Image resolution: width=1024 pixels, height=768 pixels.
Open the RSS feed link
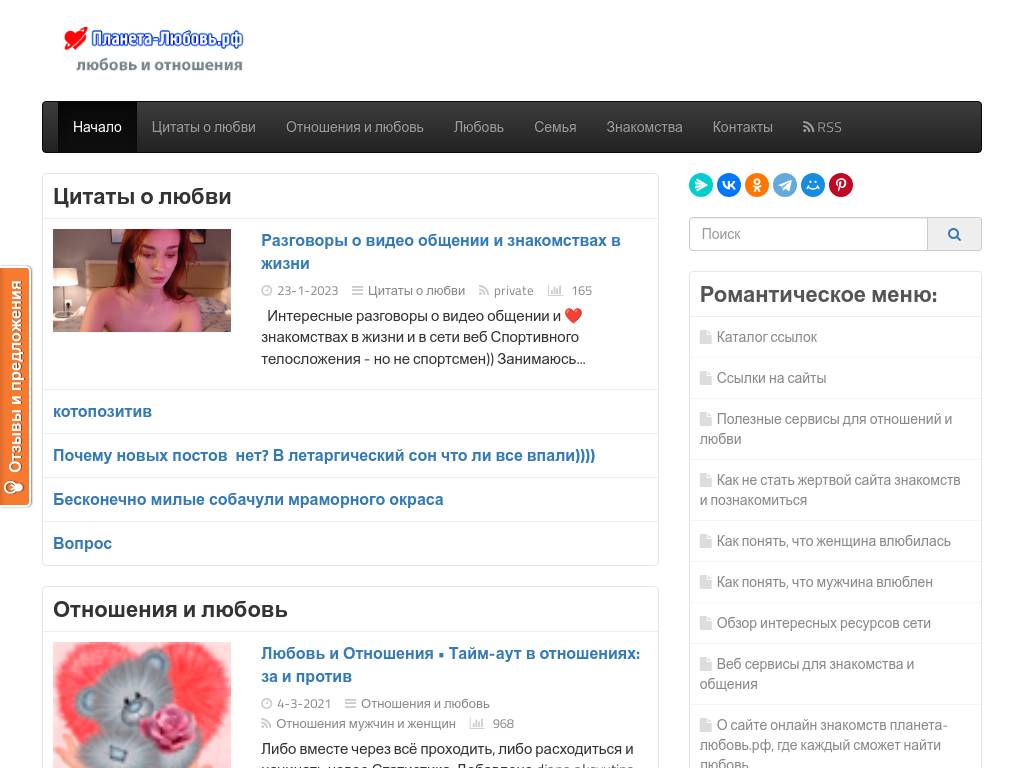coord(822,127)
